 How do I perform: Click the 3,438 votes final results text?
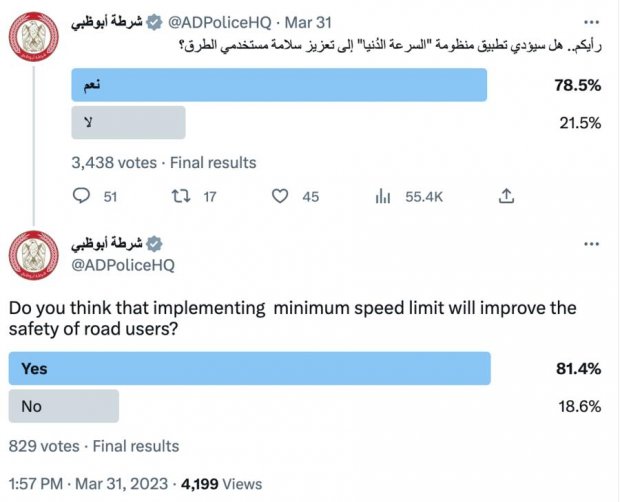tap(164, 162)
